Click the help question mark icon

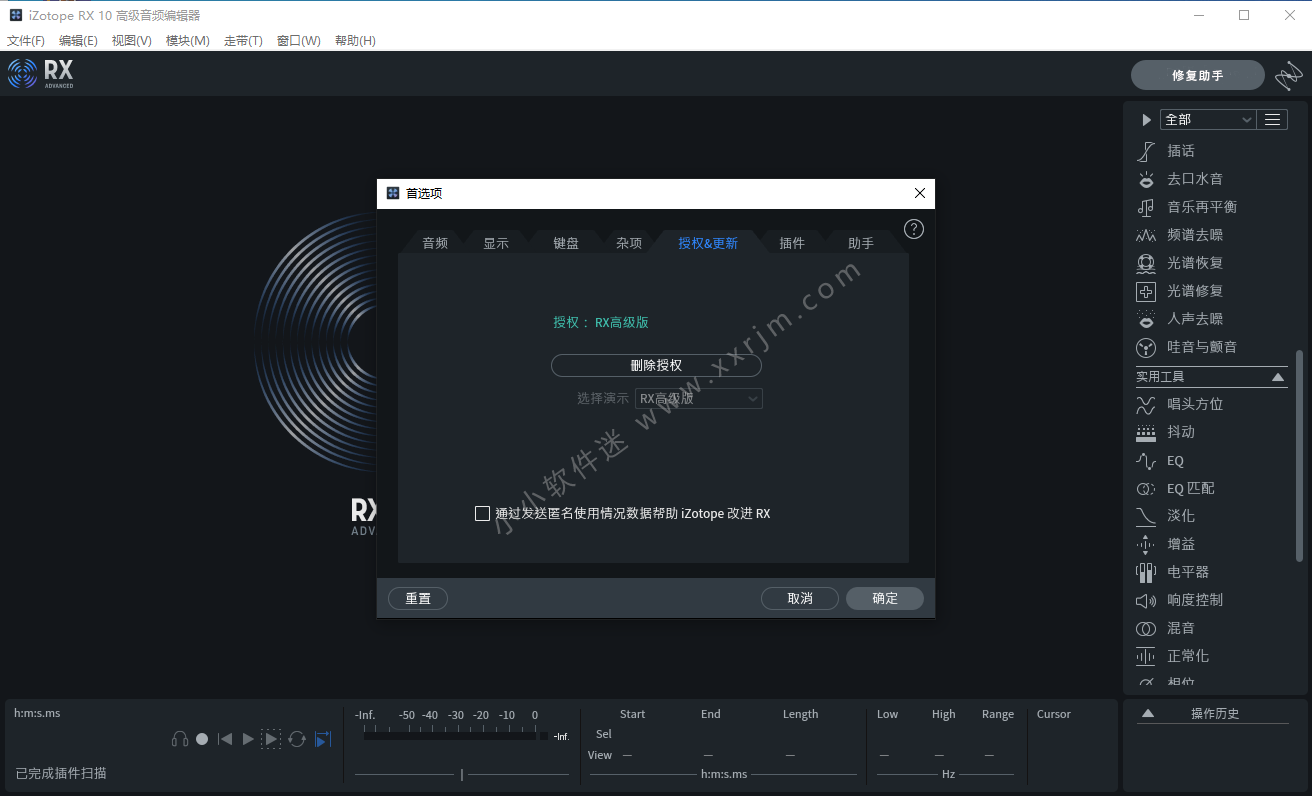pos(913,229)
